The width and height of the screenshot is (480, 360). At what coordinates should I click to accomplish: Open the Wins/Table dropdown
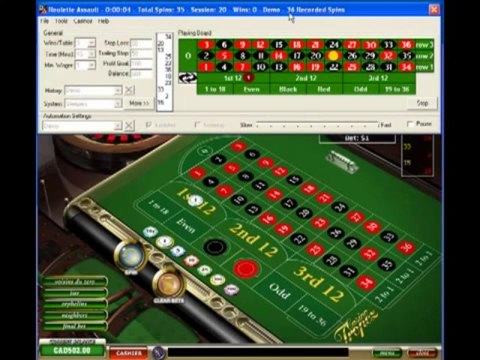click(x=92, y=43)
